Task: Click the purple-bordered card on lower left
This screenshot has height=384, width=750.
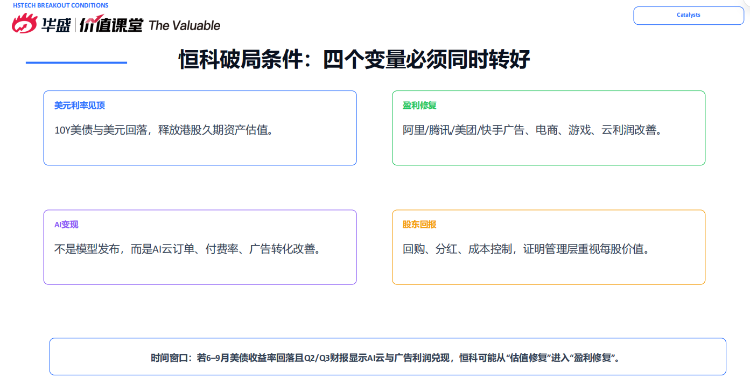Action: click(x=200, y=247)
